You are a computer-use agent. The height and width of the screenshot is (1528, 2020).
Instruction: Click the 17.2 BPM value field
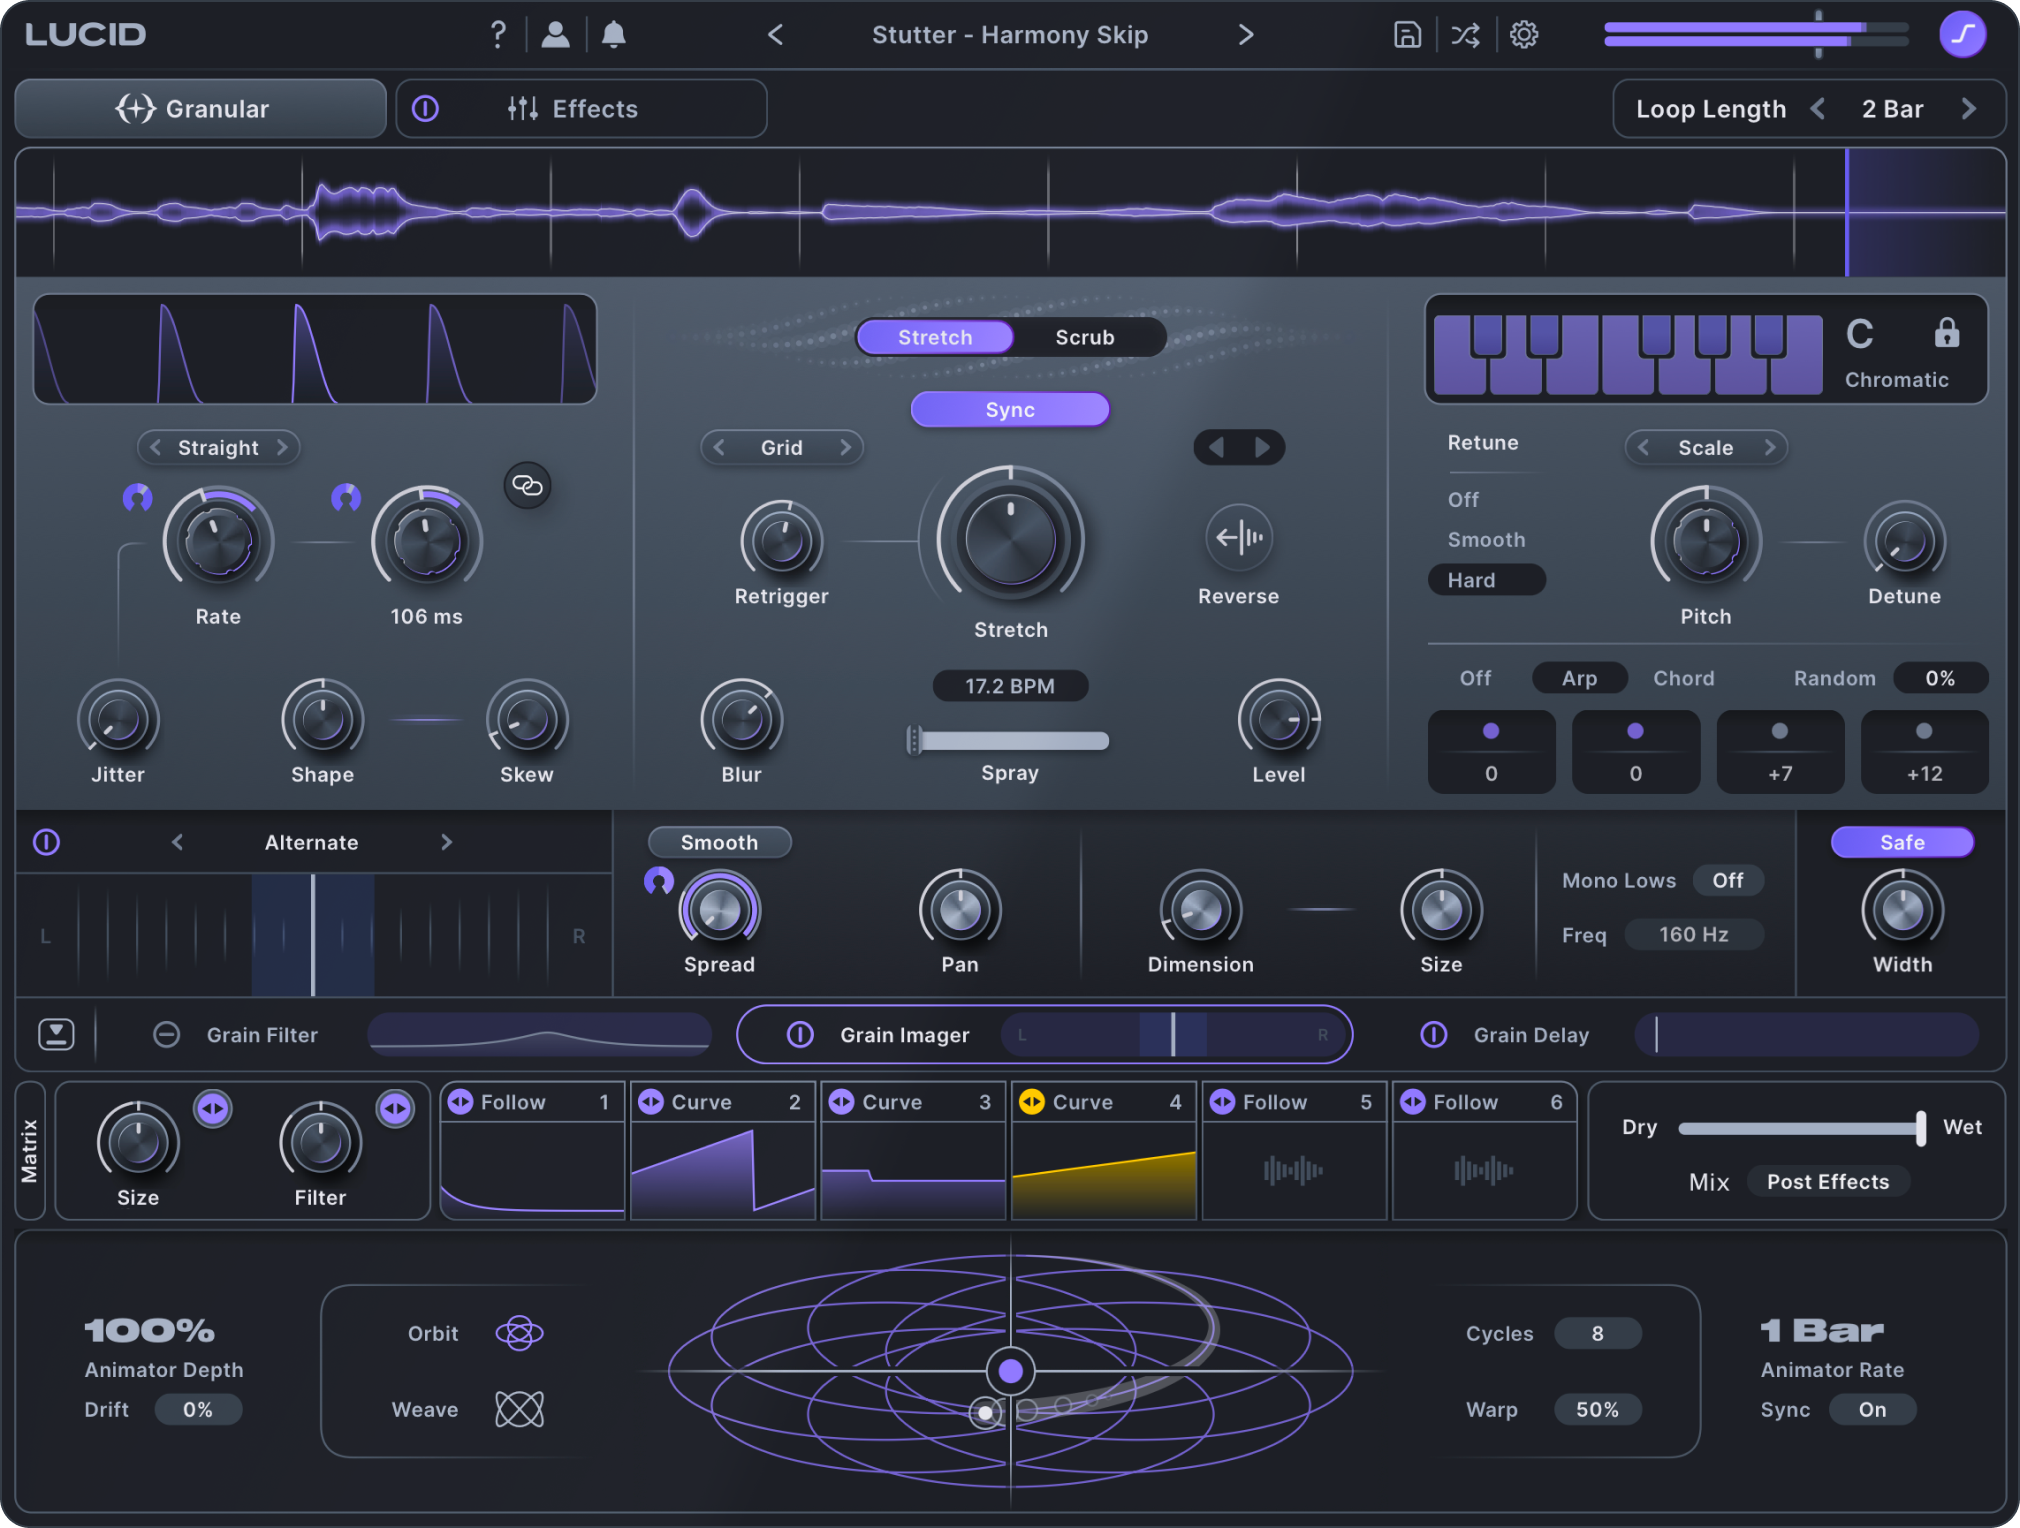click(x=1010, y=686)
